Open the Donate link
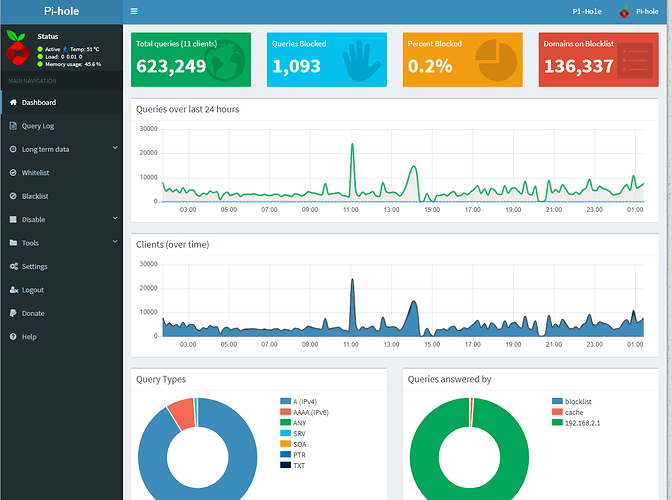The image size is (672, 500). (x=62, y=313)
